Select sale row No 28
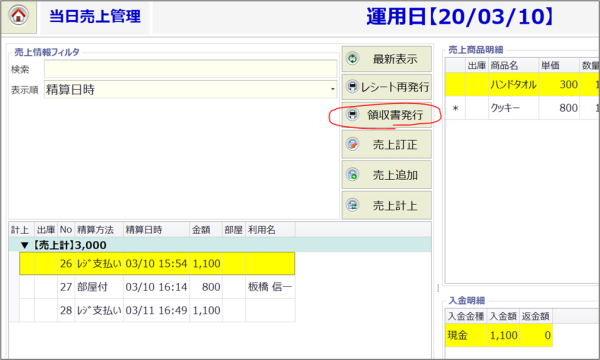Screen dimensions: 600x360 coord(157,310)
